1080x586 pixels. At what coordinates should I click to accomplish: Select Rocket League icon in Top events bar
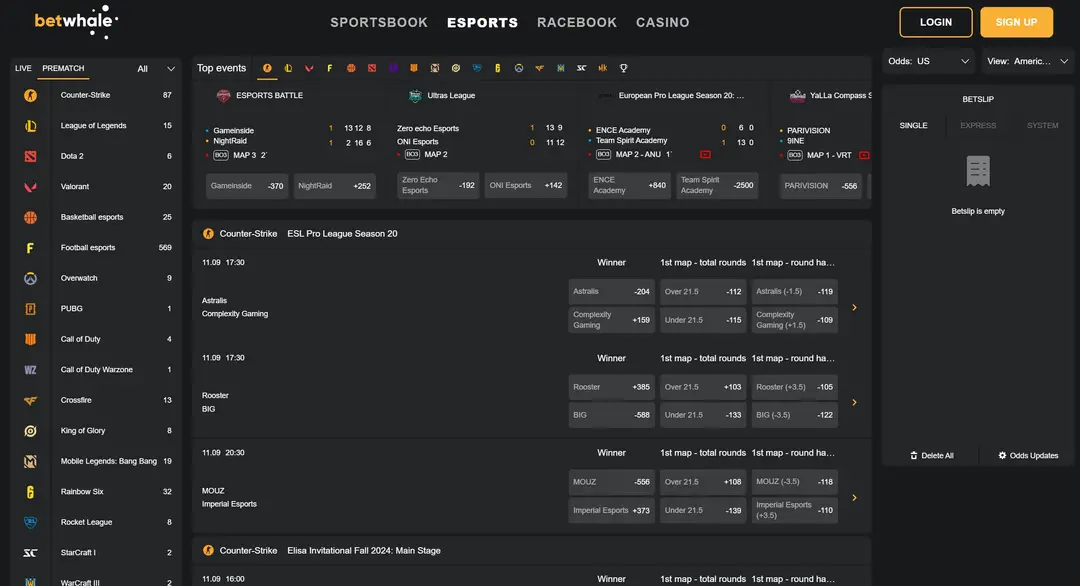point(477,68)
